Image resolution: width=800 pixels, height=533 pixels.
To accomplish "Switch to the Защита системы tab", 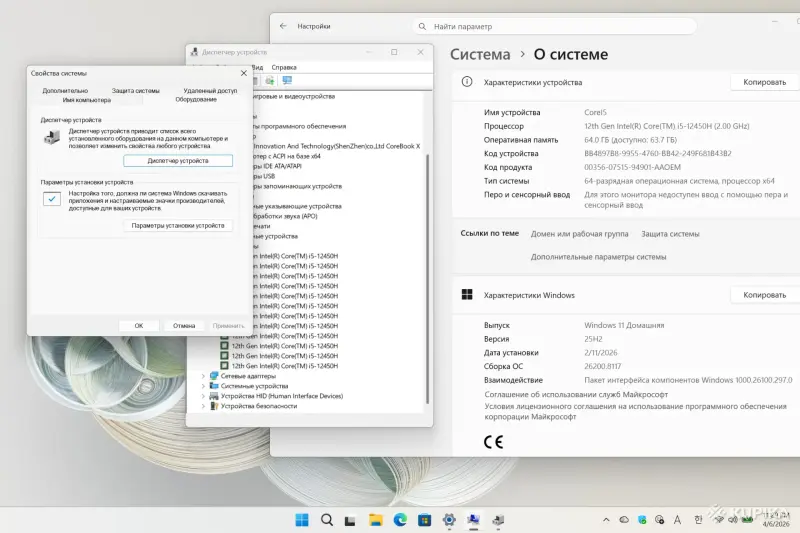I will 136,90.
